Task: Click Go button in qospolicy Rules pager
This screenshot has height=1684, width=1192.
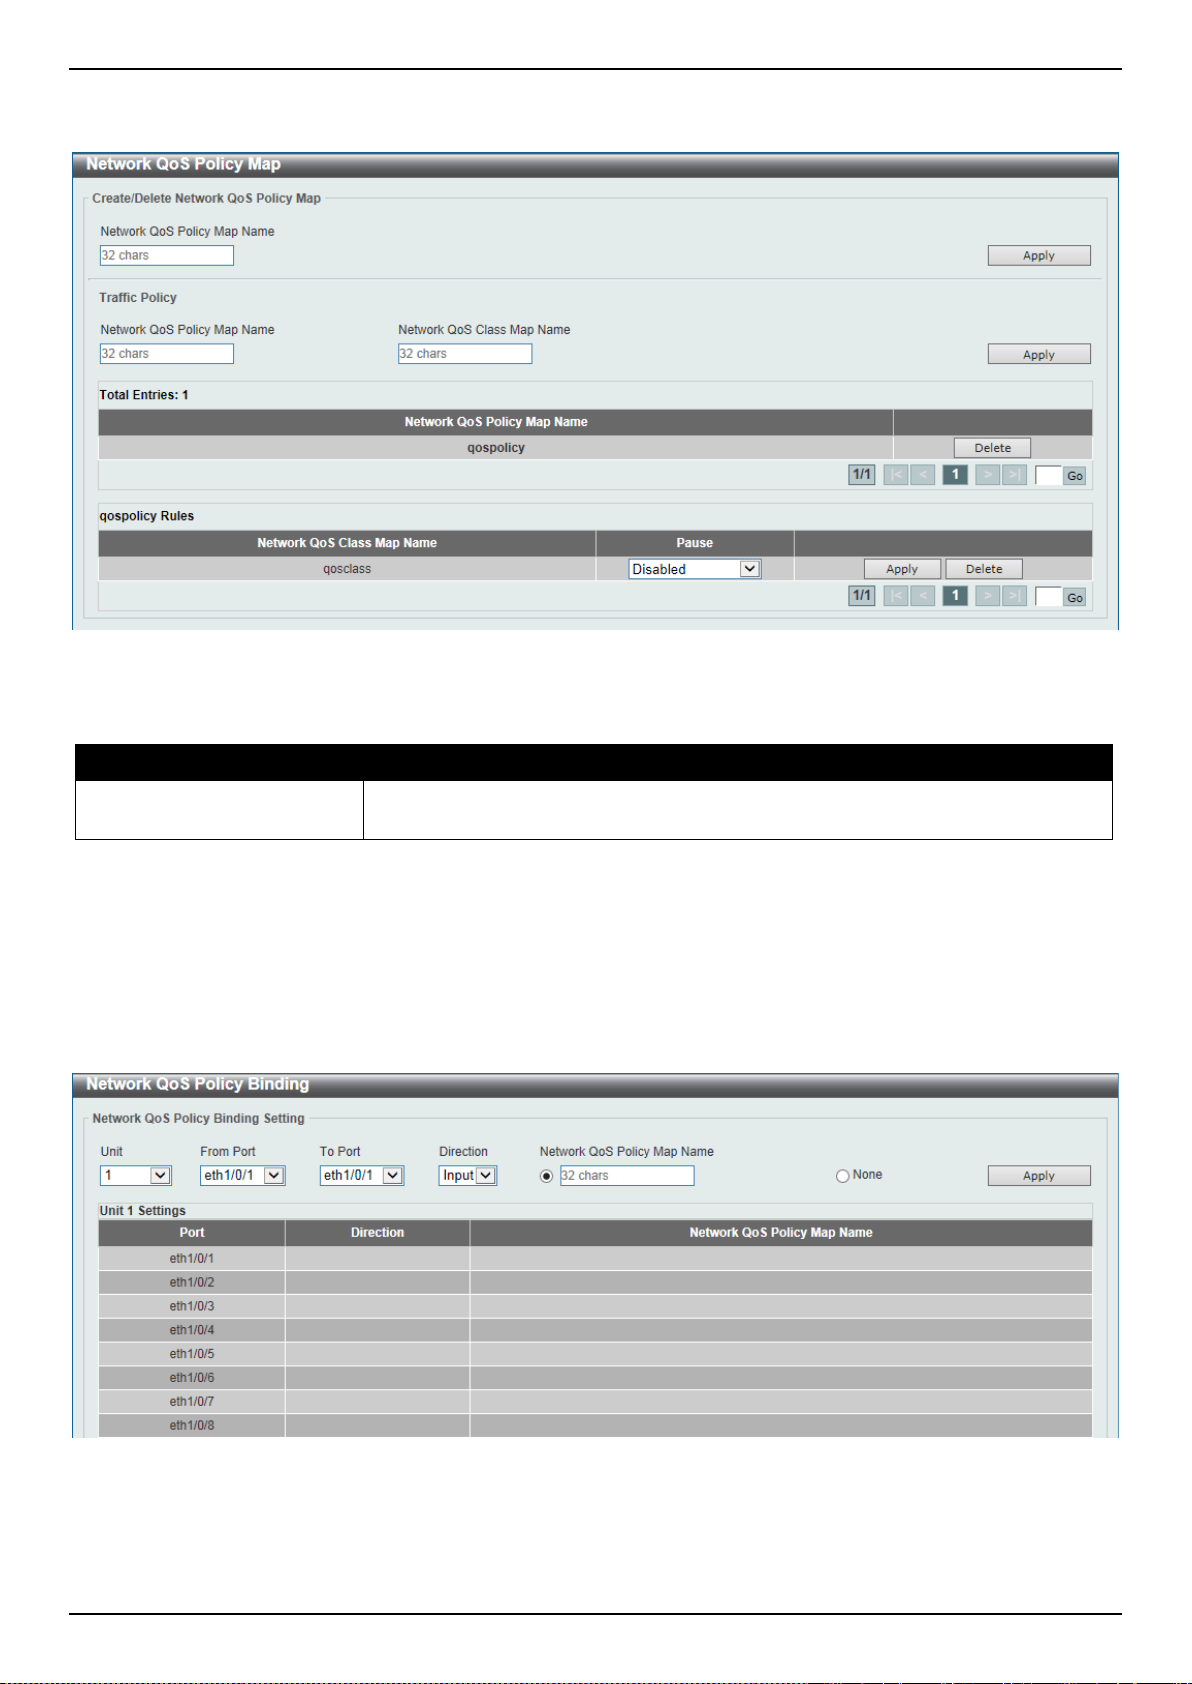Action: click(x=1075, y=597)
